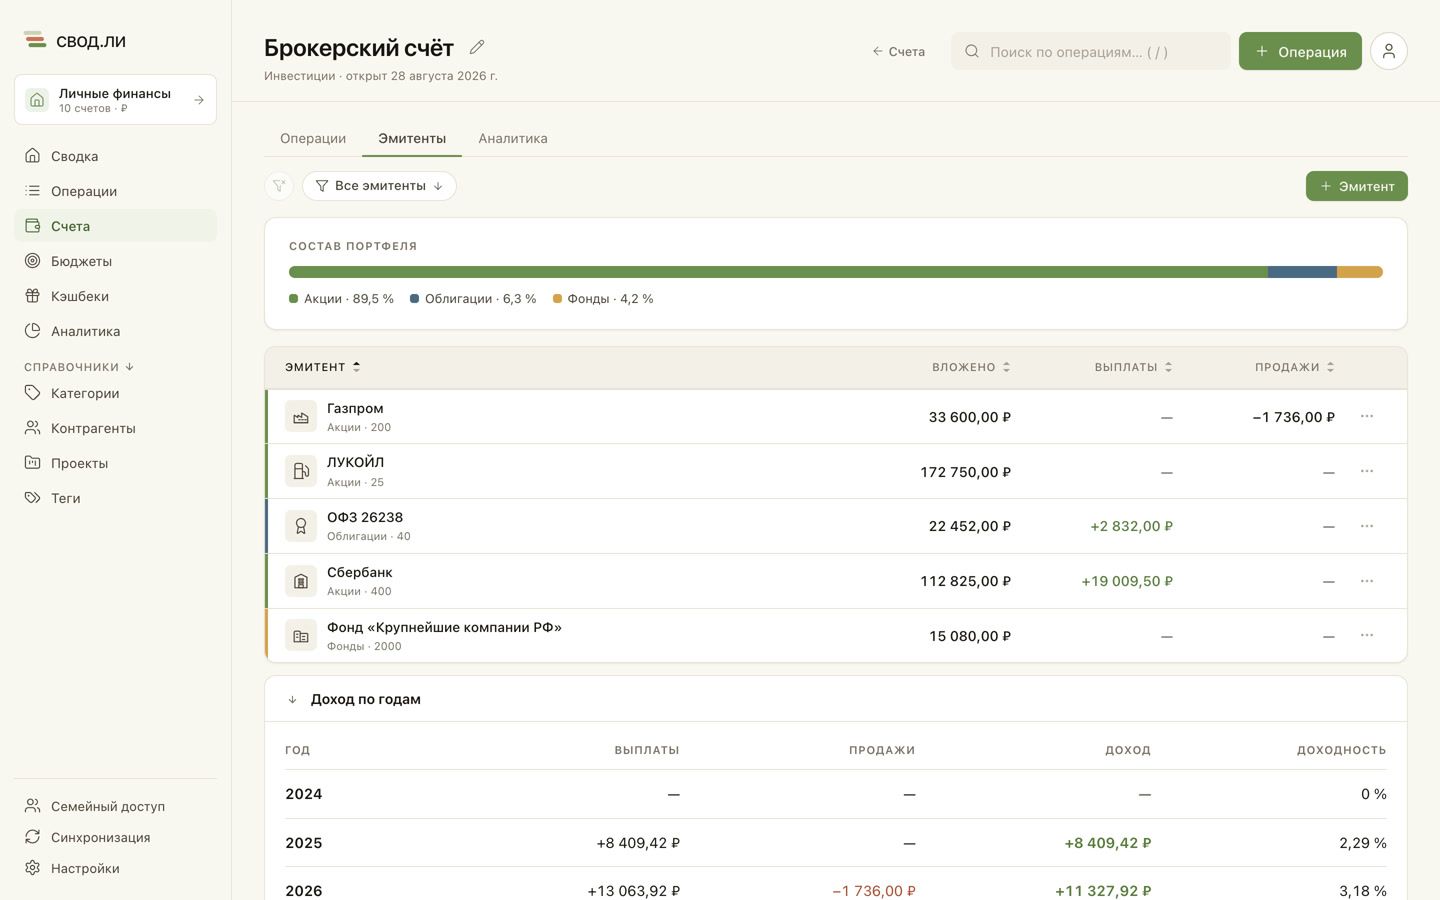Image resolution: width=1440 pixels, height=900 pixels.
Task: Click the Синхронизация sync icon
Action: pos(33,837)
